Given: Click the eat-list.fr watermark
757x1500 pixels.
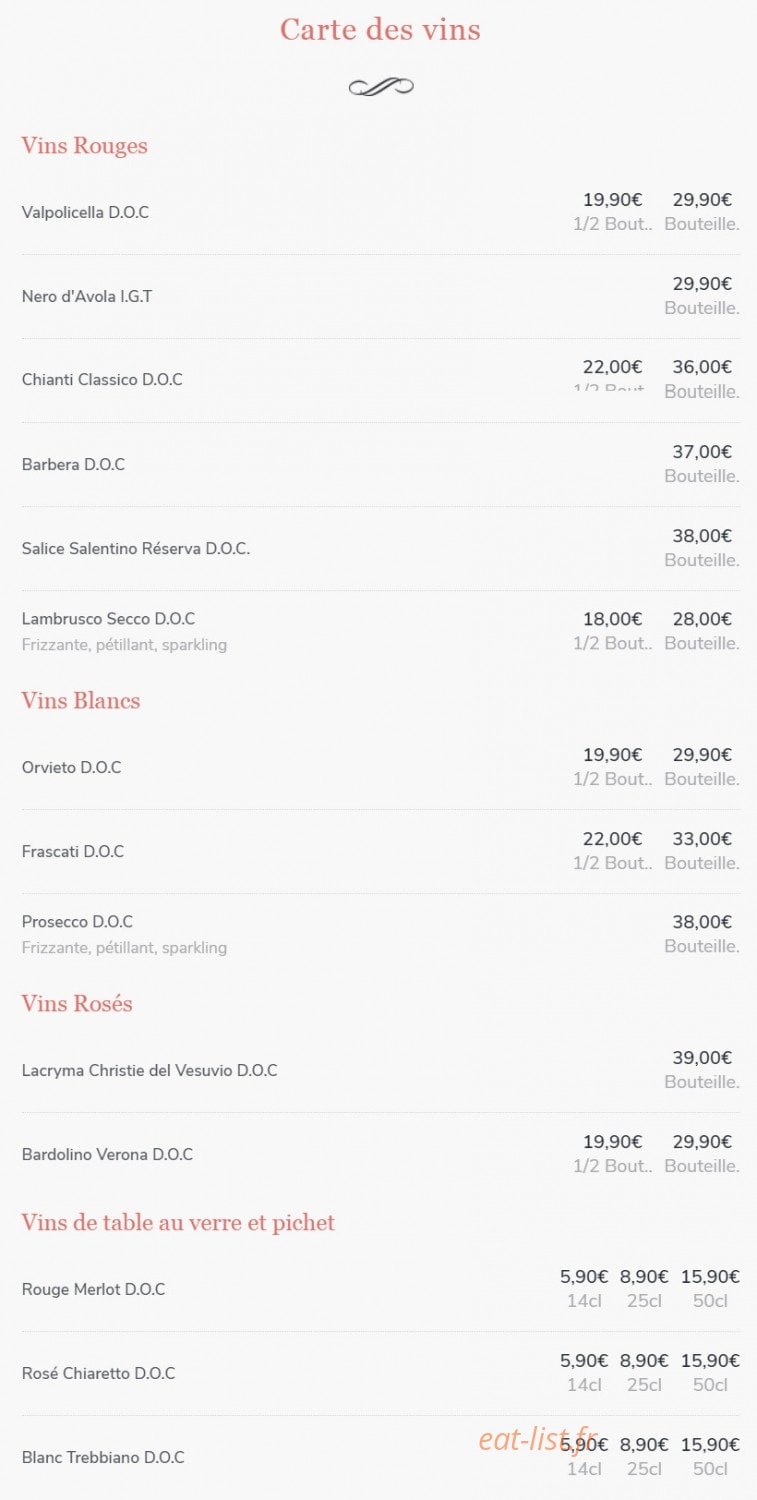Looking at the screenshot, I should (539, 1439).
